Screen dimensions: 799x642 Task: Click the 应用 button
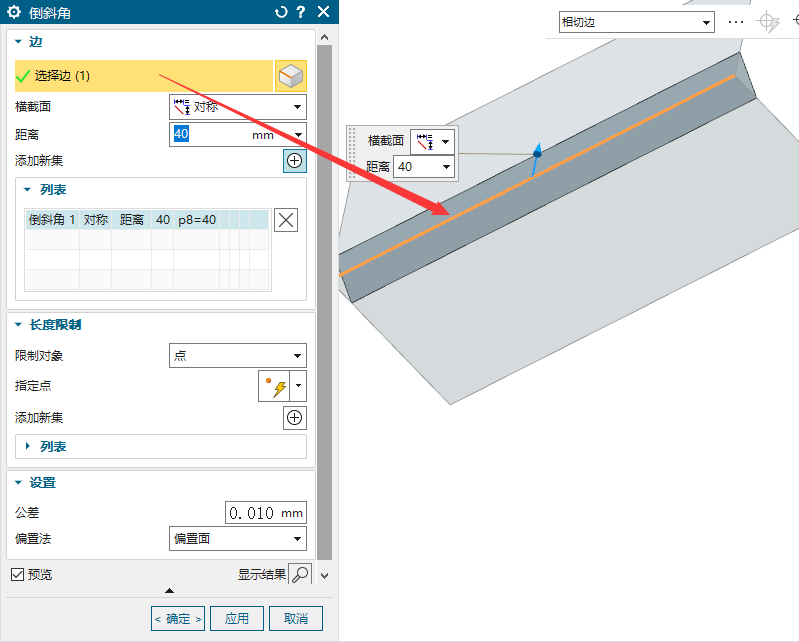click(237, 618)
